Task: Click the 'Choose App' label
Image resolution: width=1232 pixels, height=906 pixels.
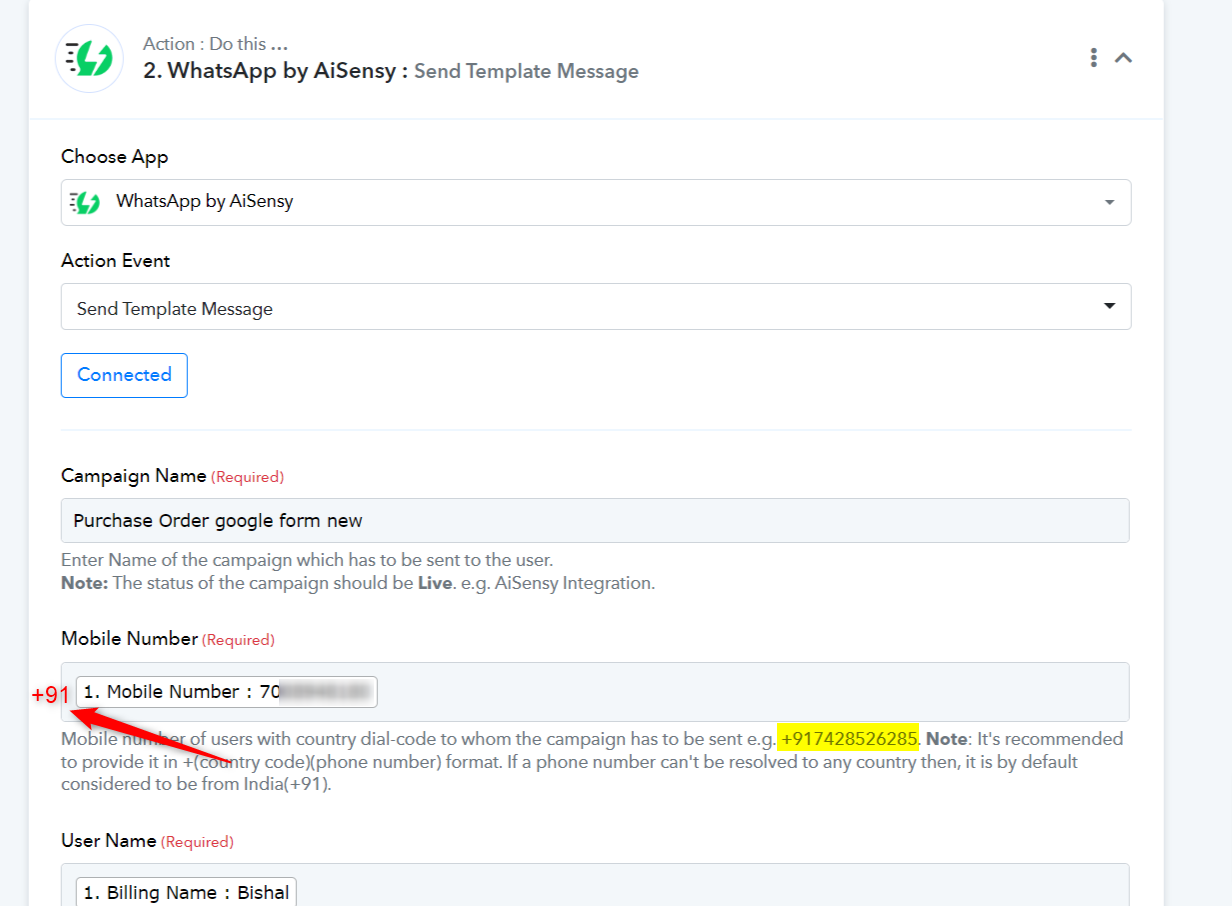Action: tap(115, 157)
